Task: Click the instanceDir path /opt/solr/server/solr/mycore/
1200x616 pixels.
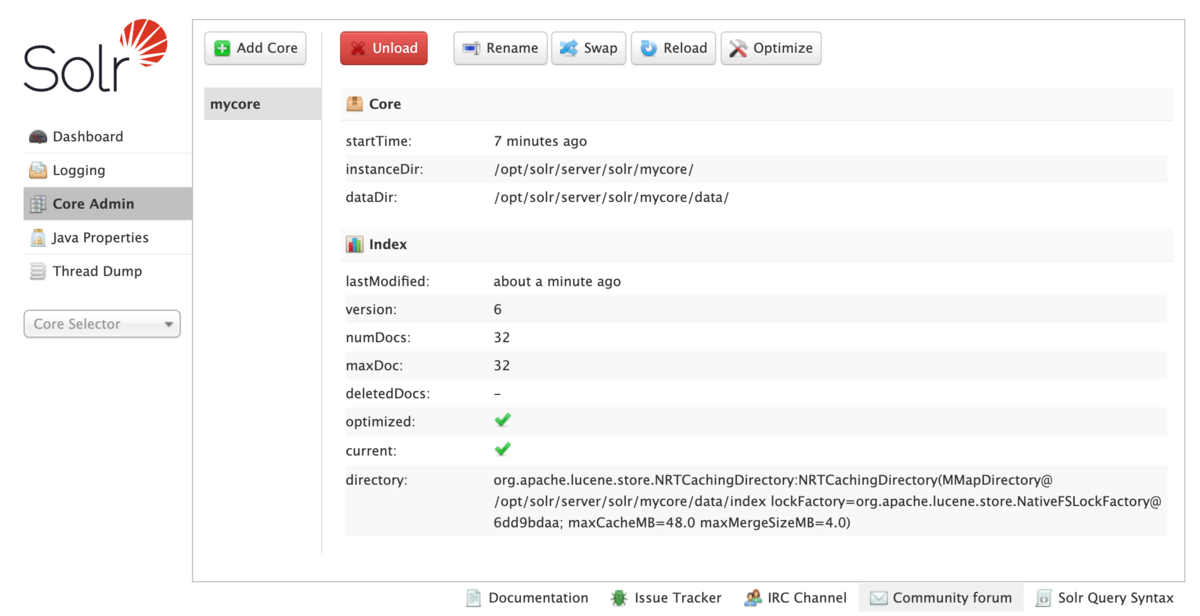Action: point(594,169)
